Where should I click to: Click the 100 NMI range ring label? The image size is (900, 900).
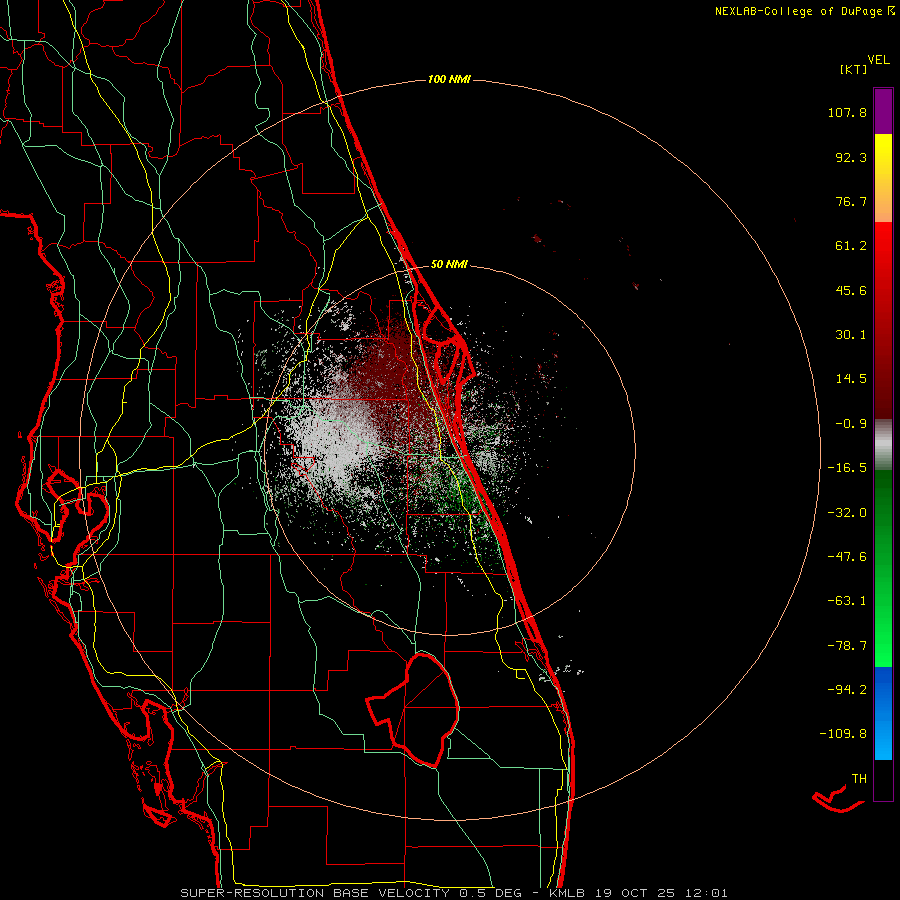[449, 79]
